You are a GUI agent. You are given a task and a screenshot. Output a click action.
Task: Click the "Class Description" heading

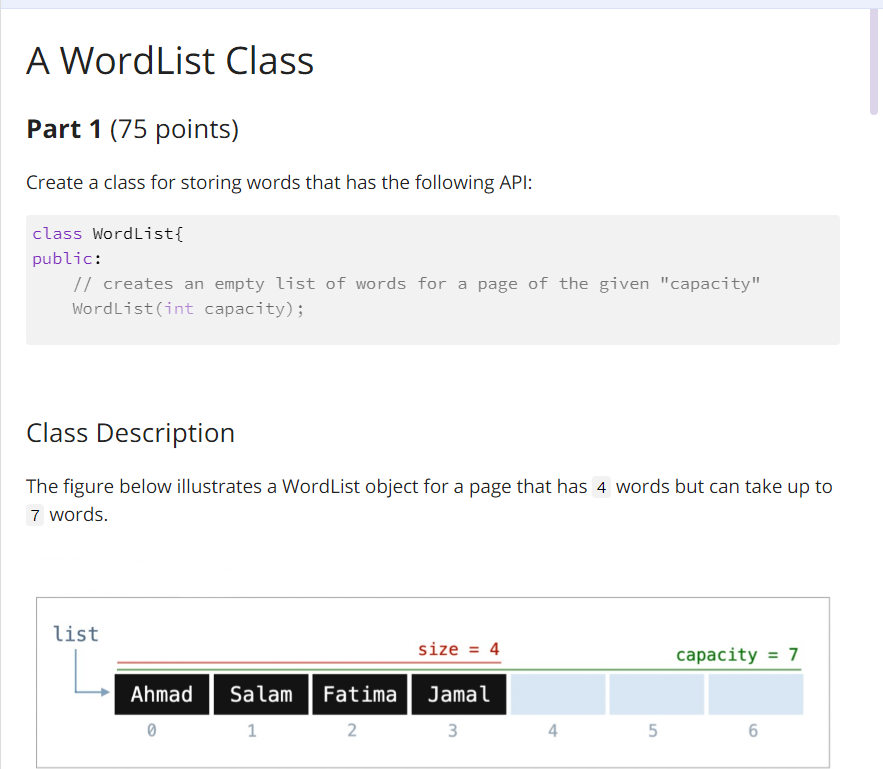130,432
